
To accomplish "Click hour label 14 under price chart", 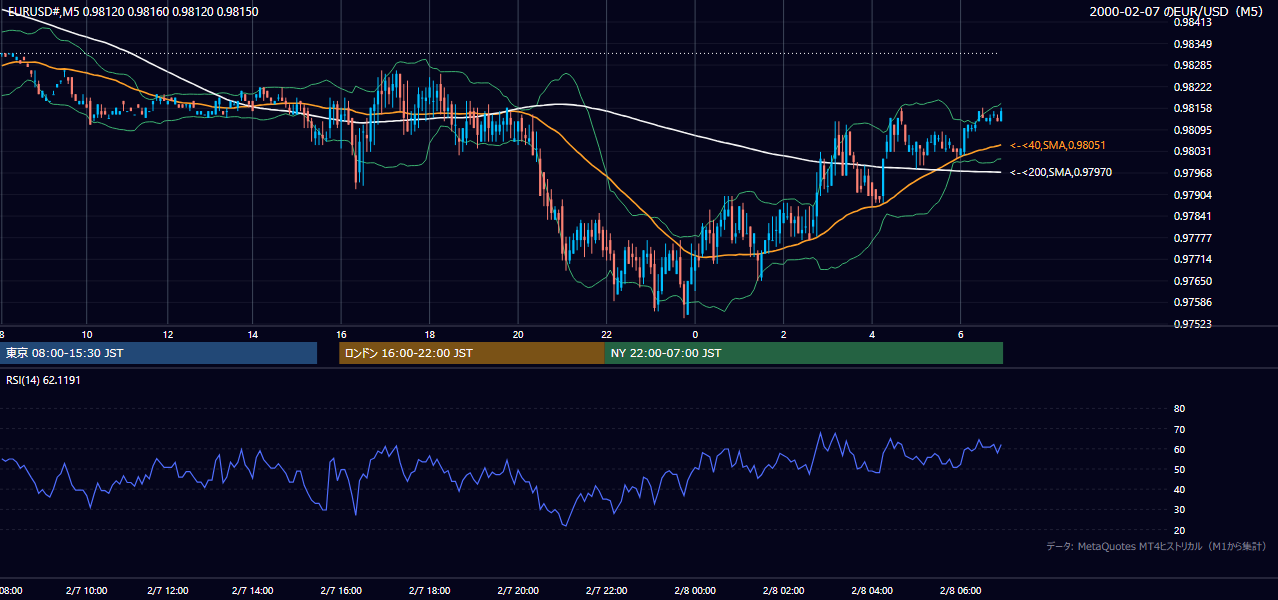I will 253,335.
